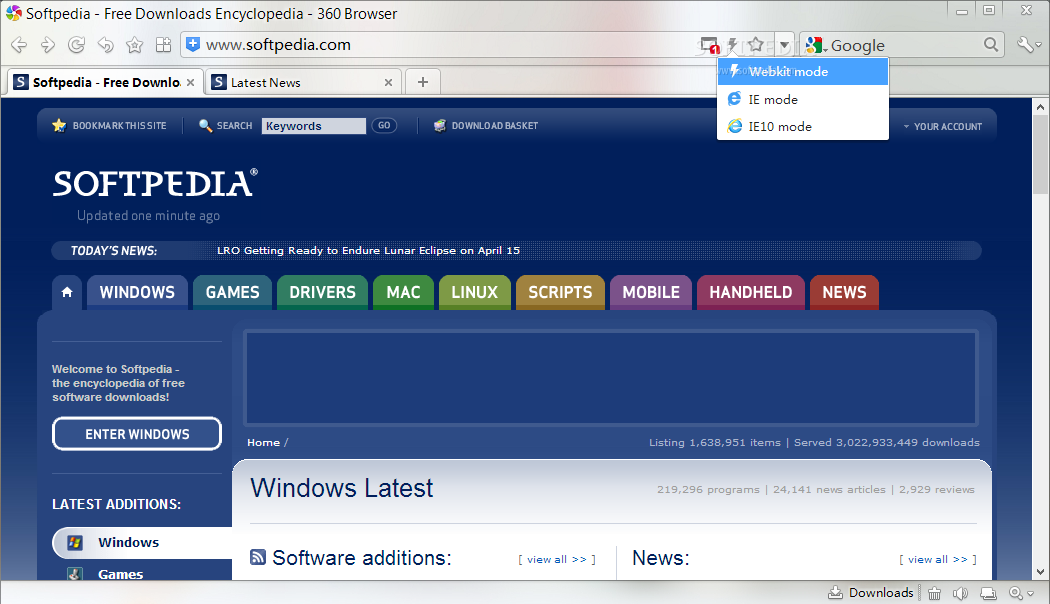The image size is (1050, 604).
Task: Close the Latest News tab
Action: [x=388, y=82]
